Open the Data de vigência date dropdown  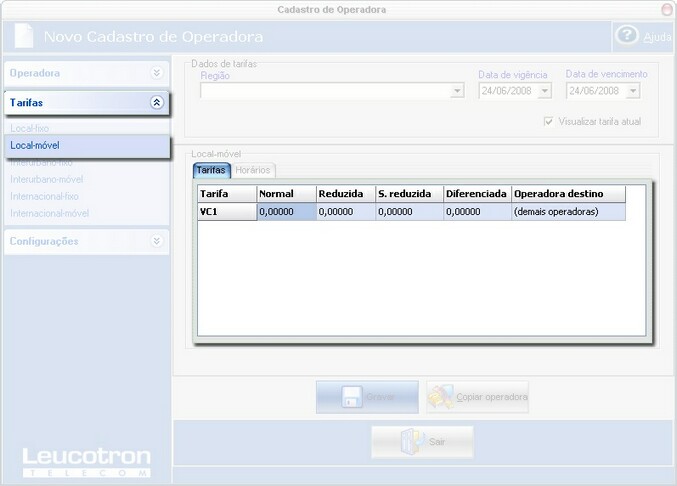click(545, 91)
